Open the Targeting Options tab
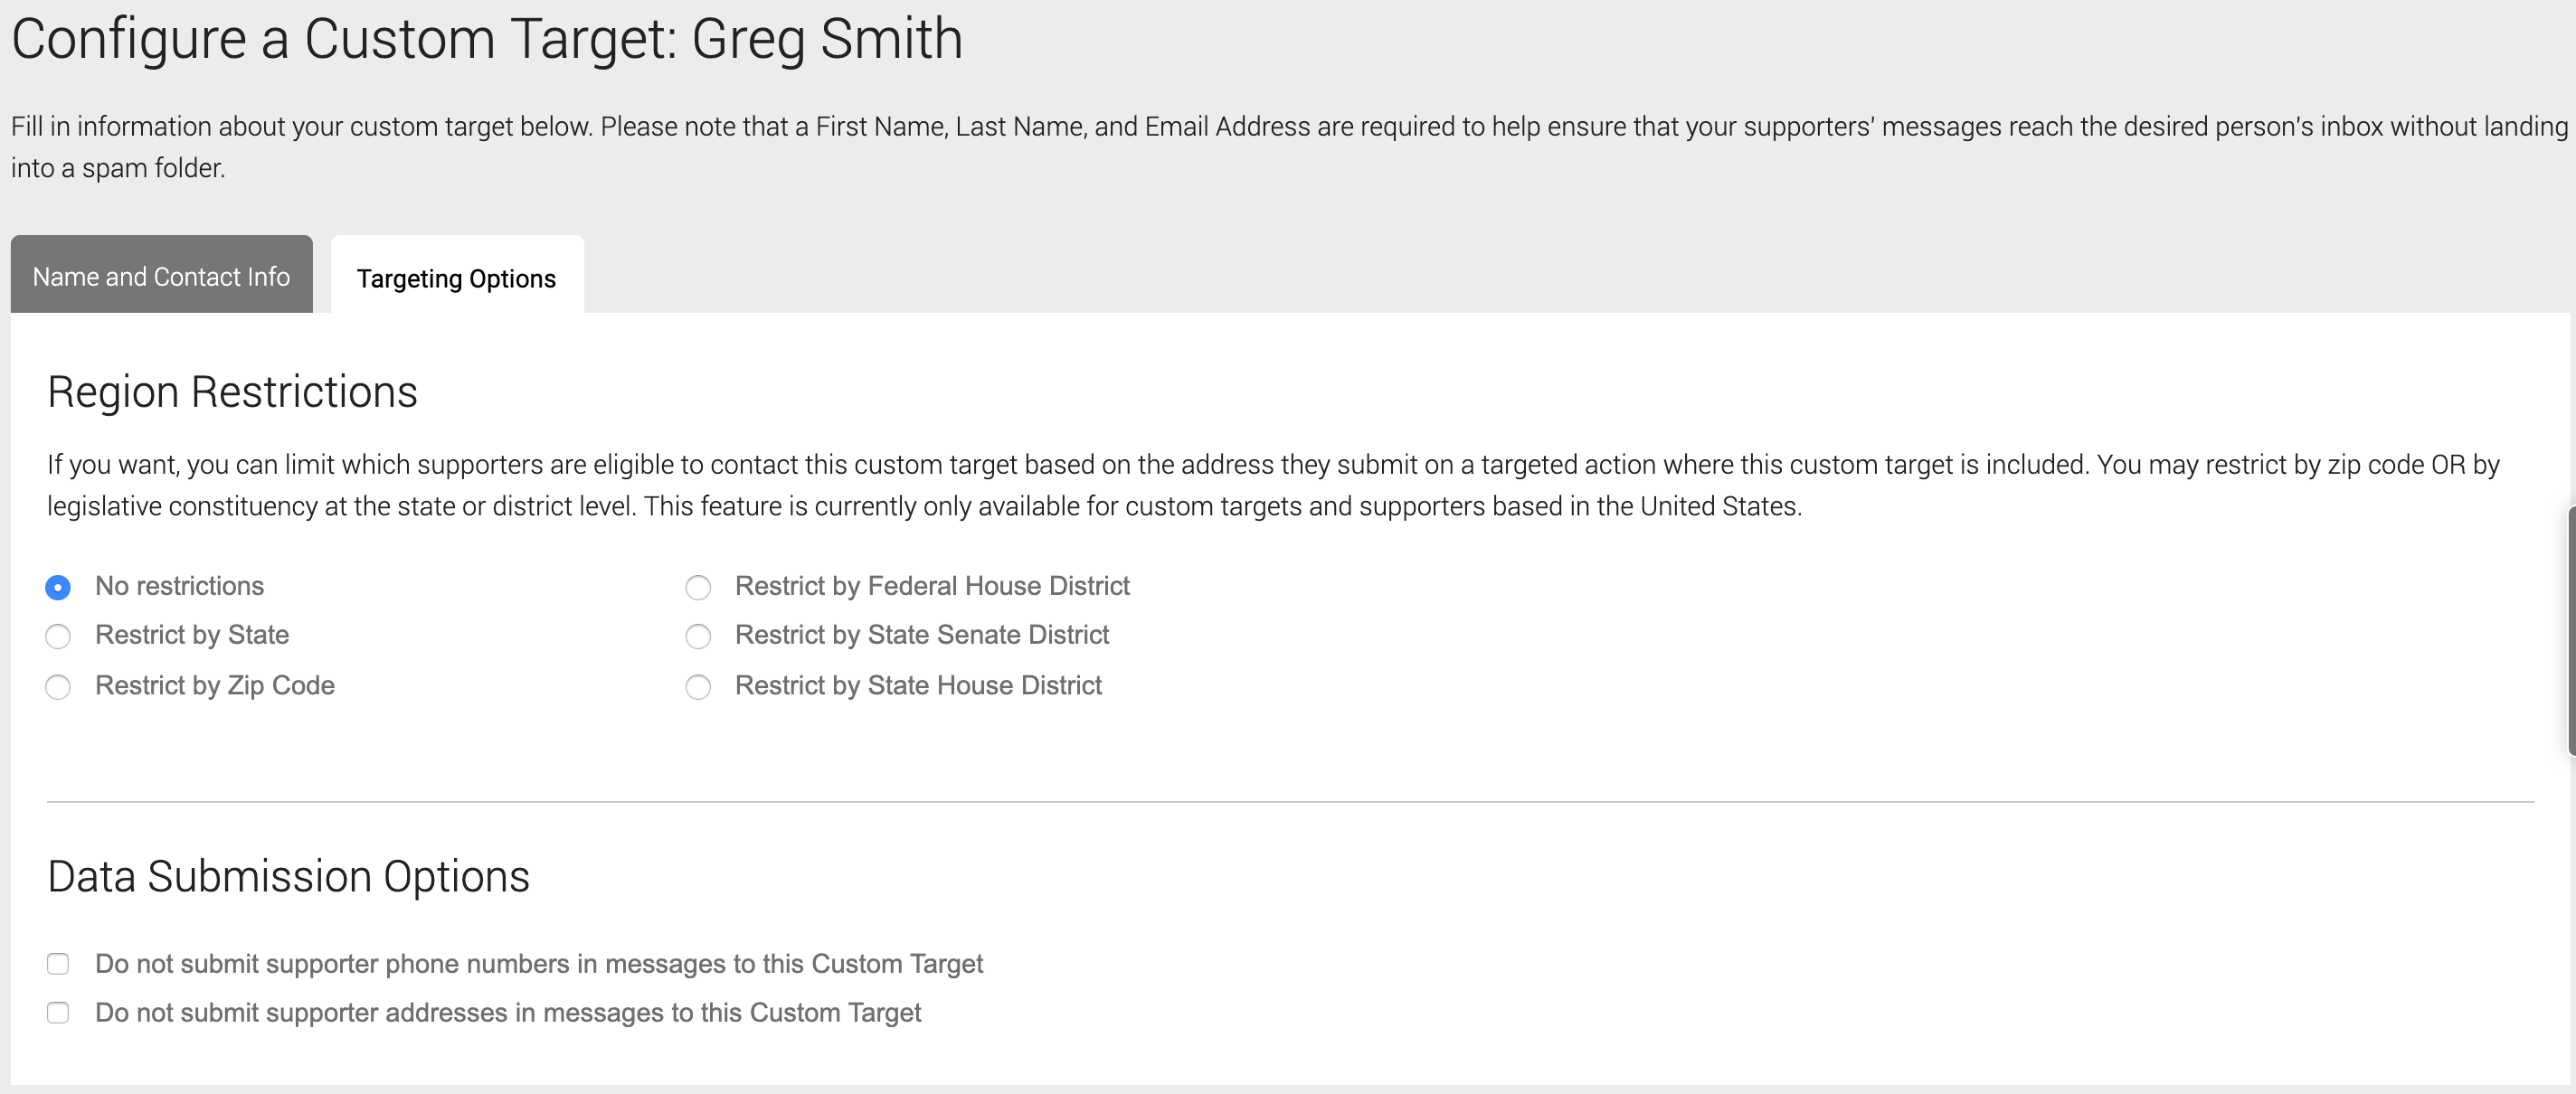The width and height of the screenshot is (2576, 1094). (457, 277)
